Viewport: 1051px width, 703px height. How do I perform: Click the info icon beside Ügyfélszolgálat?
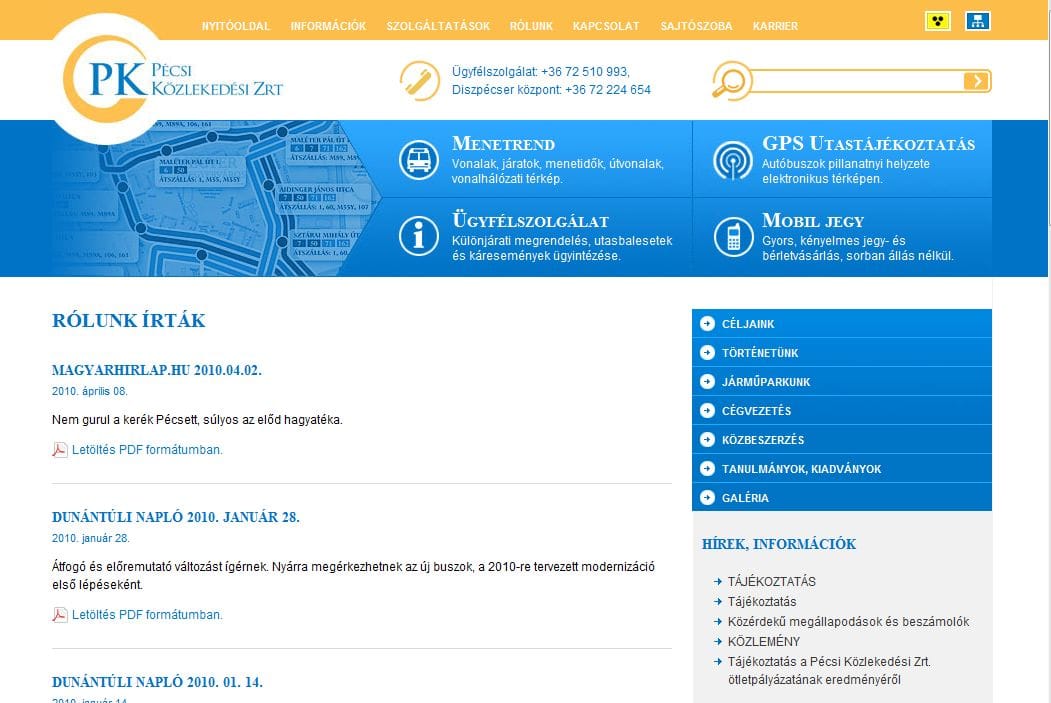tap(419, 237)
